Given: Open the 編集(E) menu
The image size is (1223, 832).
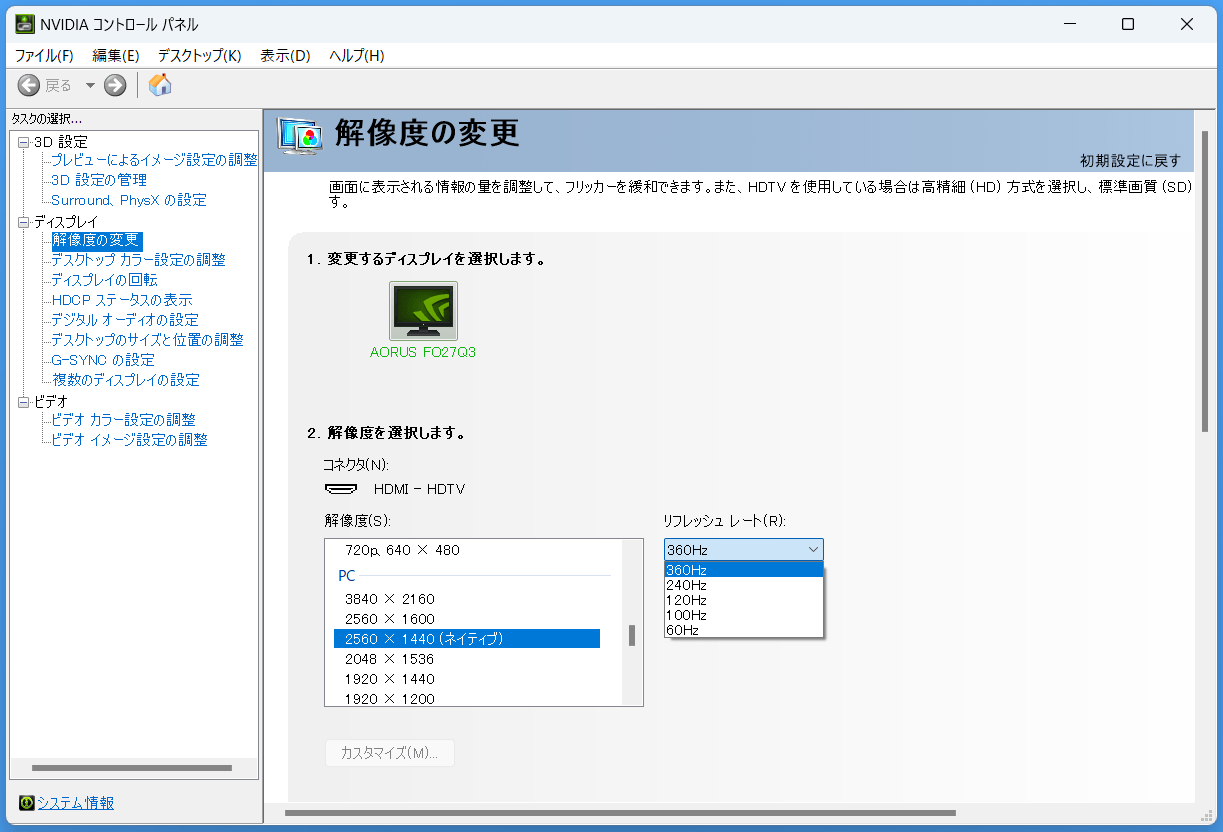Looking at the screenshot, I should tap(116, 55).
